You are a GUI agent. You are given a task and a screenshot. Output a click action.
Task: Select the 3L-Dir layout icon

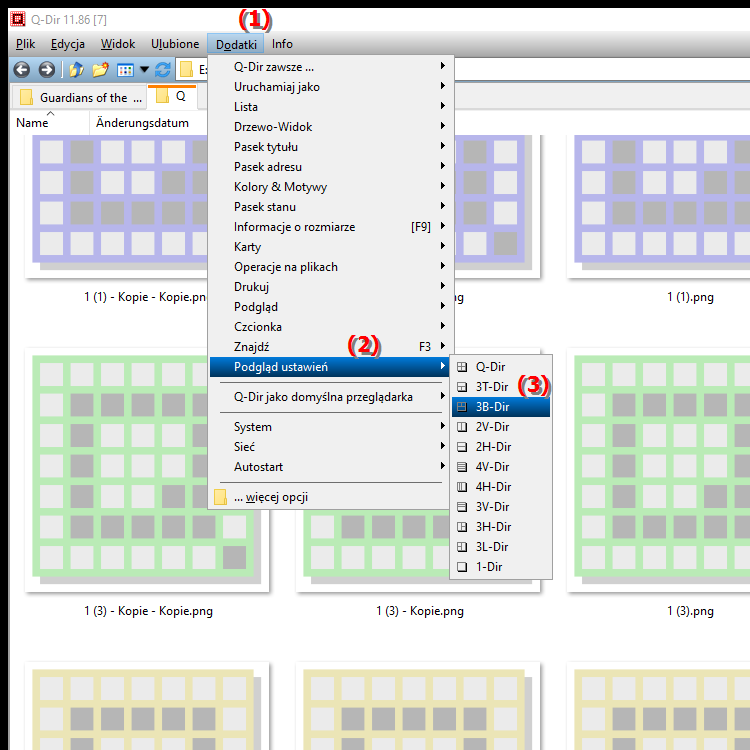(462, 547)
